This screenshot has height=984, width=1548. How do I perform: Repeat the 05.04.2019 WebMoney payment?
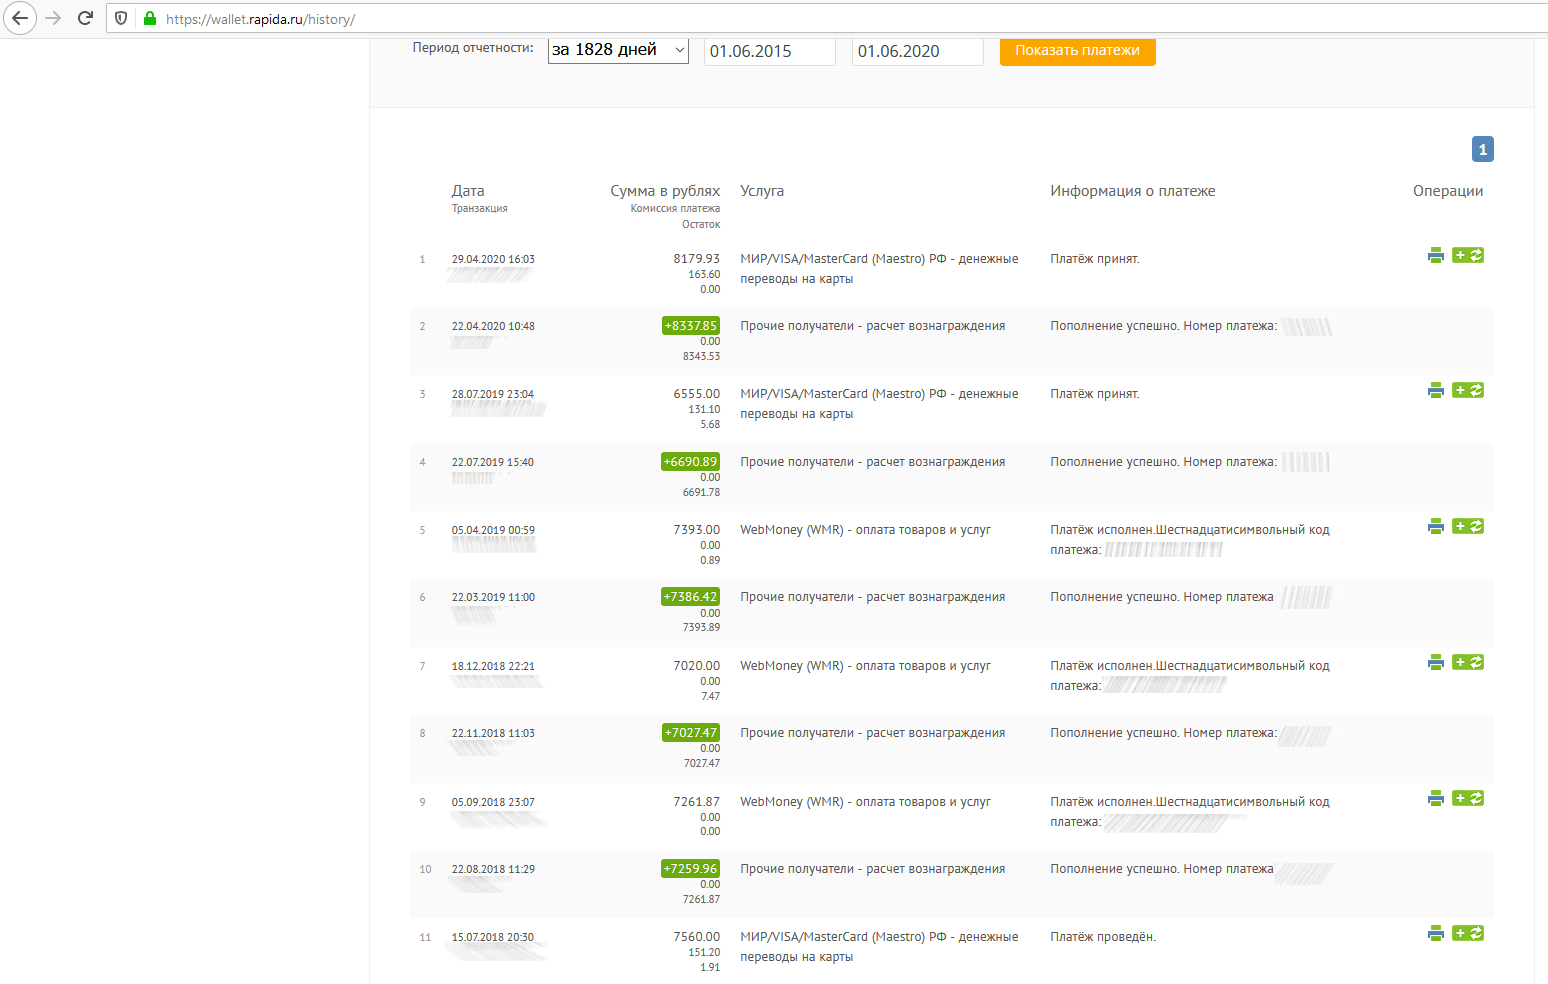pos(1468,526)
